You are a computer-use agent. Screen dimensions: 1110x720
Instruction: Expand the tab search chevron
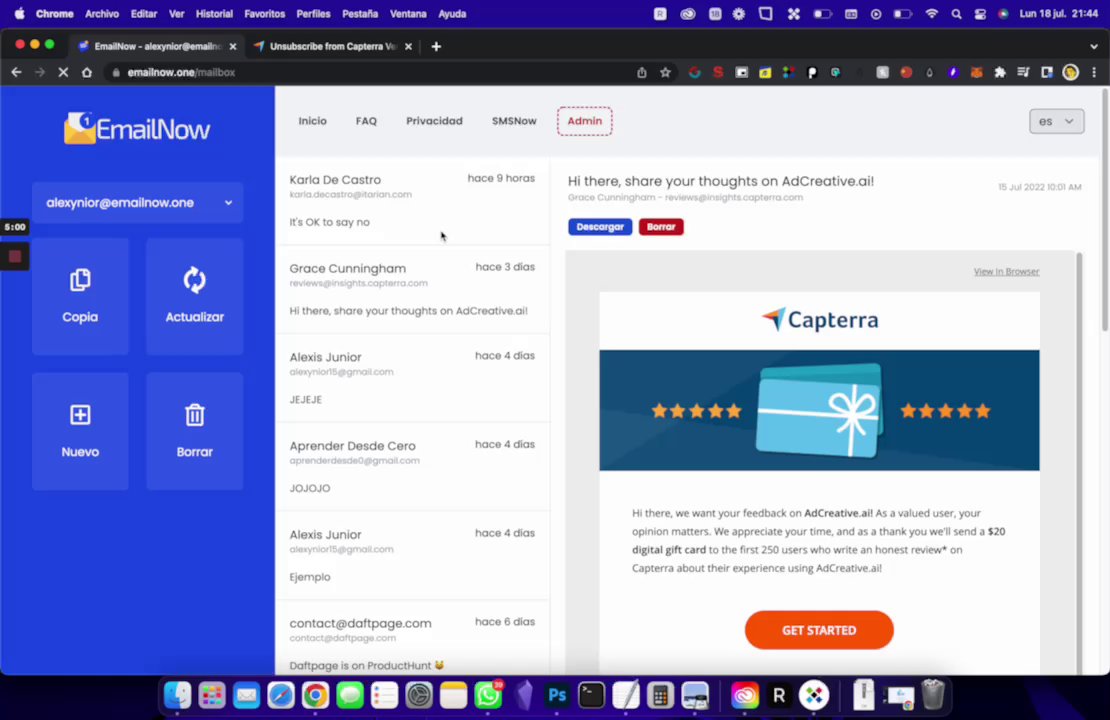1094,47
